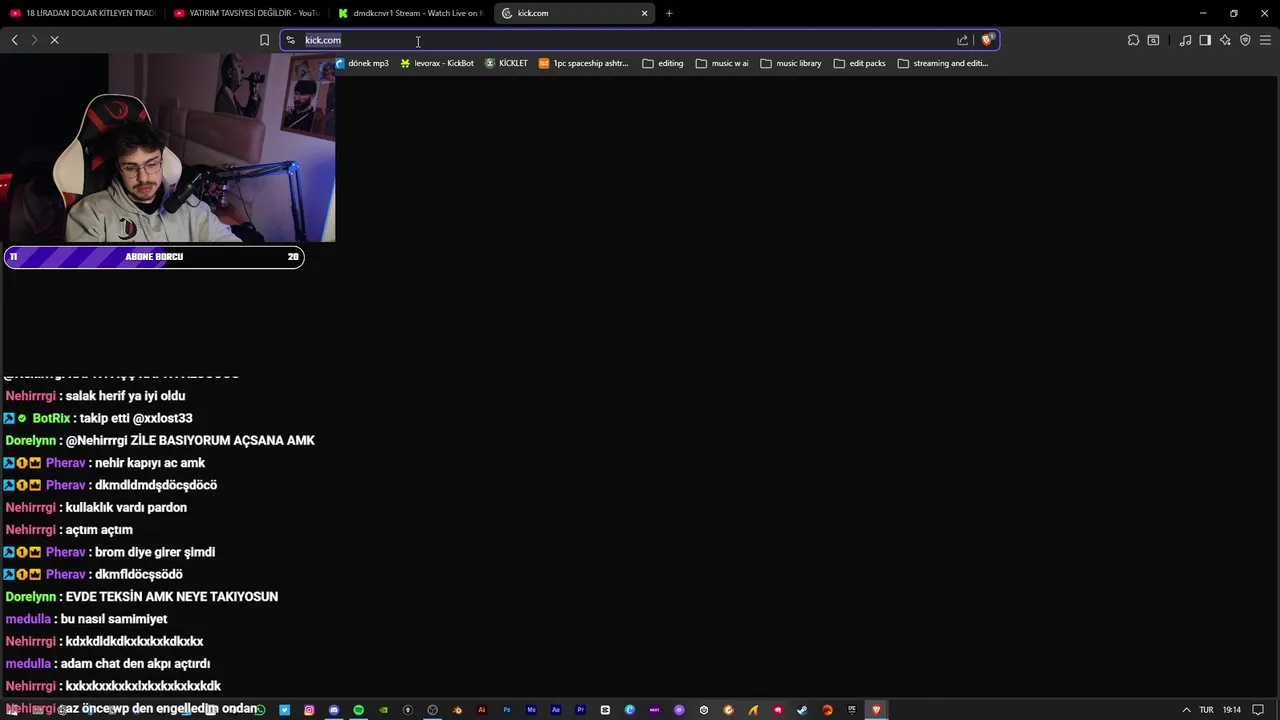Click Nehirrrgi's 'kullaklık vardı pardon' message
Screen dimensions: 1280x720
(126, 507)
